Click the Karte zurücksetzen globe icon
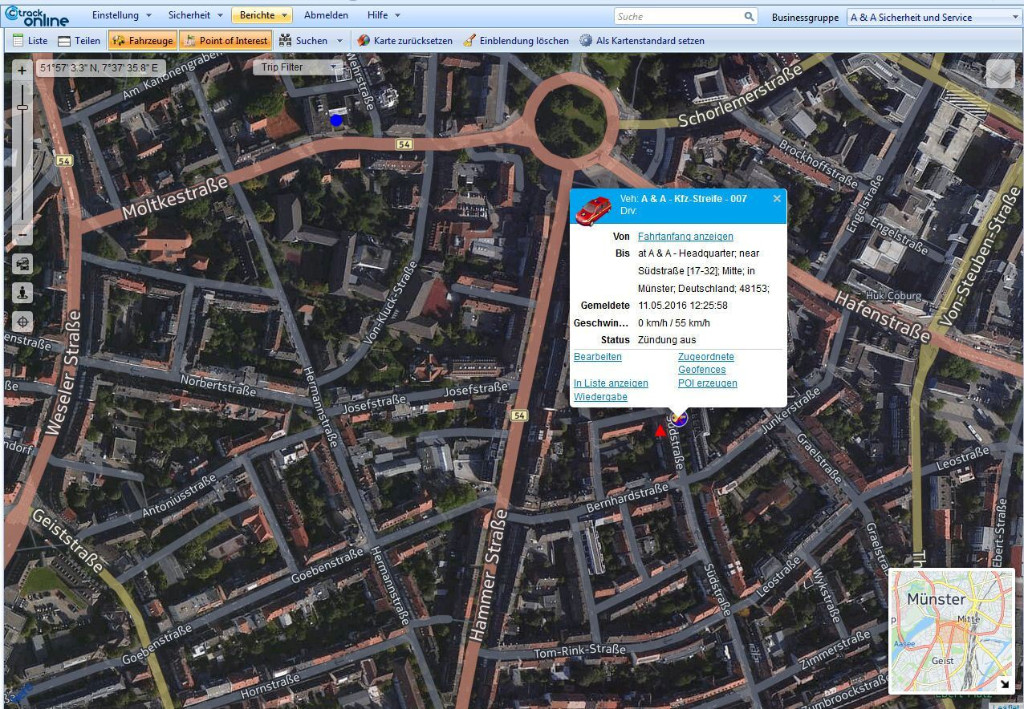 pyautogui.click(x=364, y=40)
